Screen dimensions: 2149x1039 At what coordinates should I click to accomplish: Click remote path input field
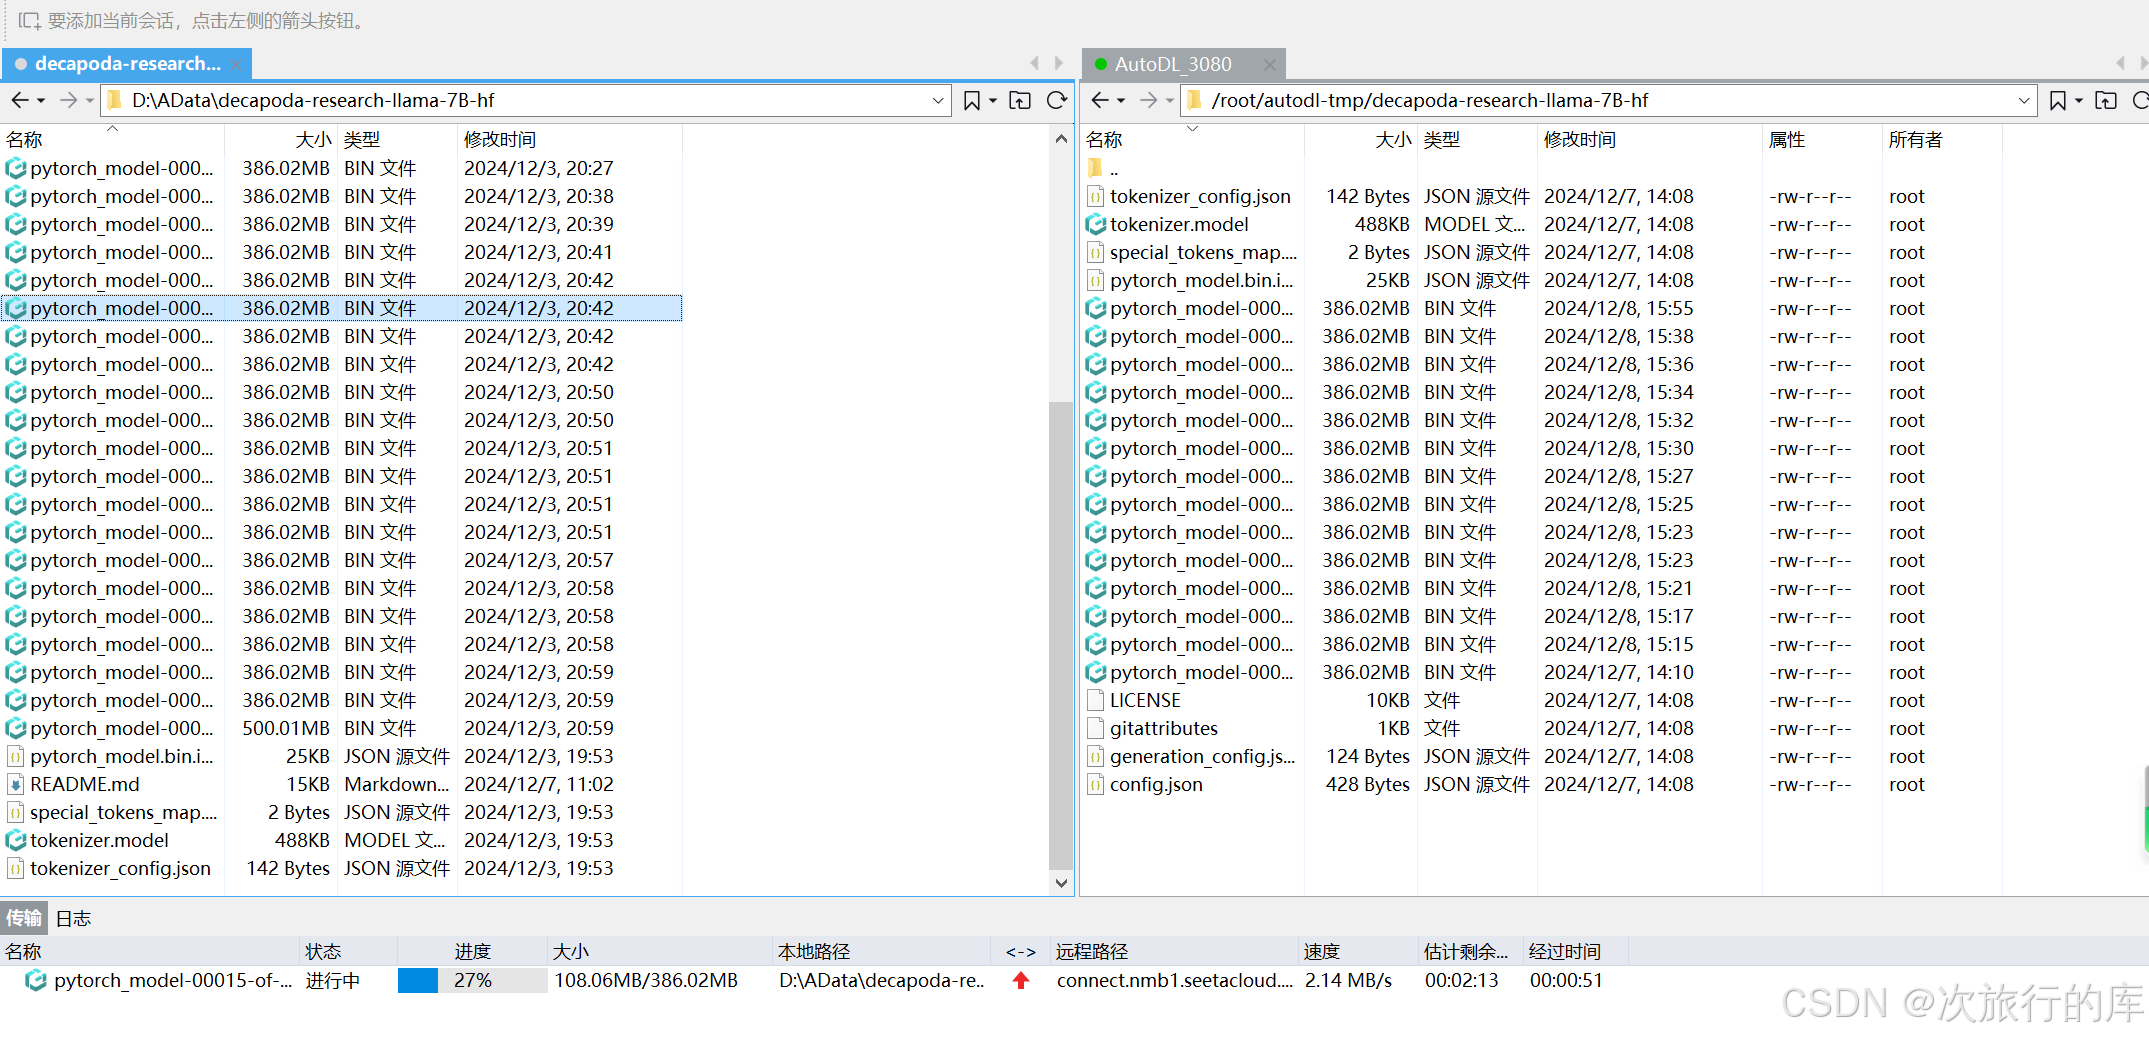click(1608, 100)
